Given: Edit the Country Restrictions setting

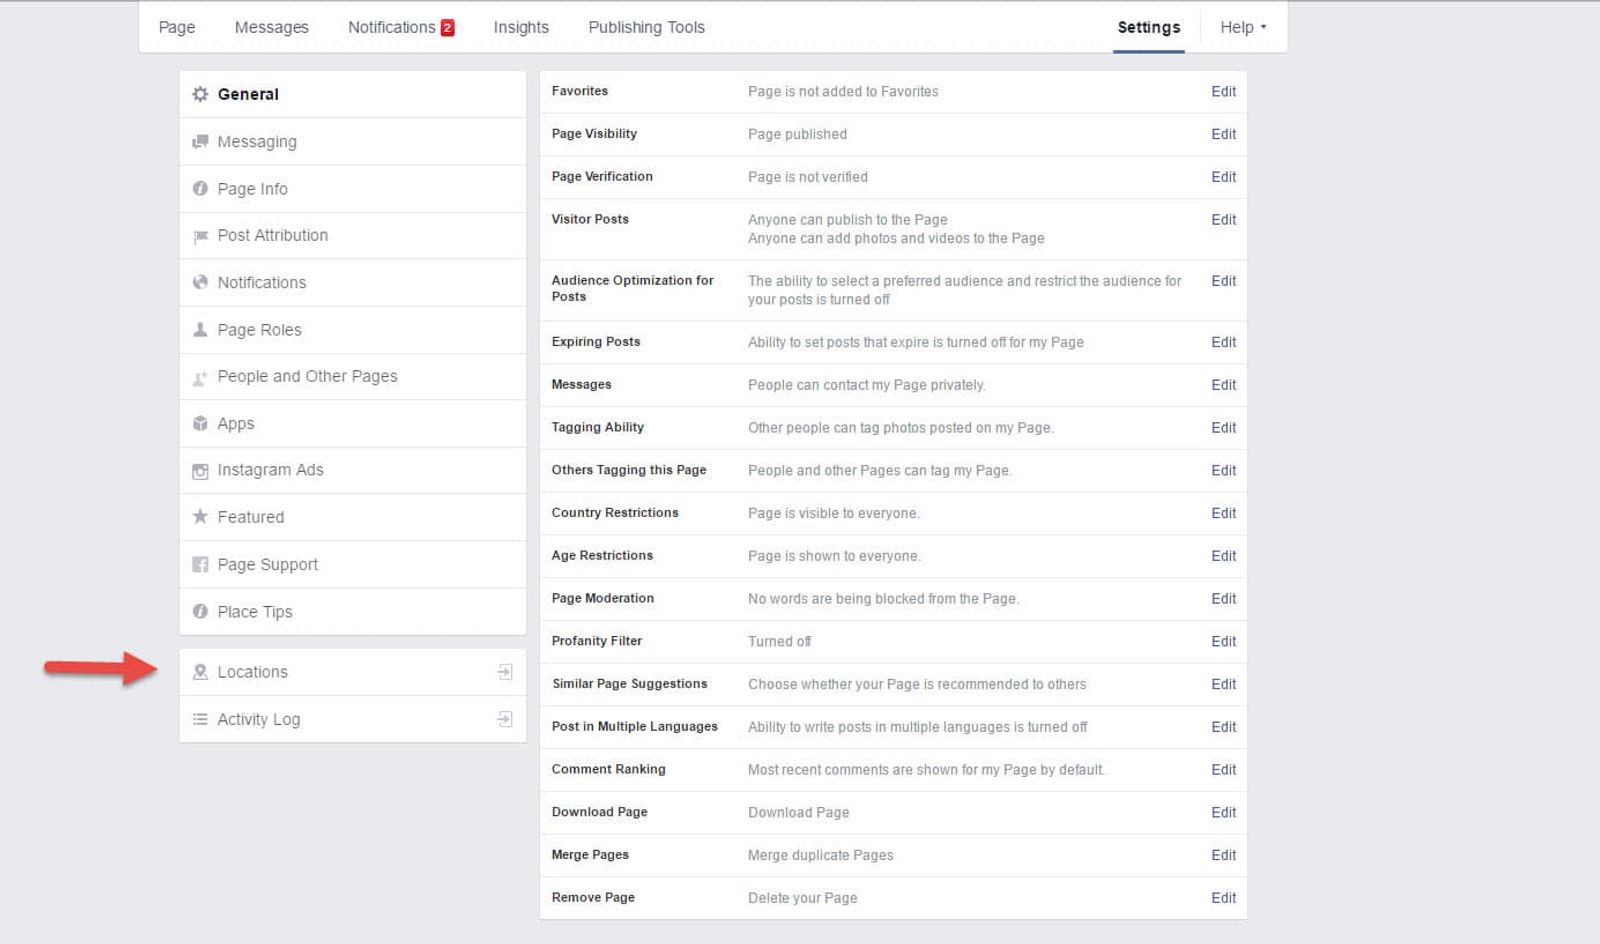Looking at the screenshot, I should tap(1223, 513).
